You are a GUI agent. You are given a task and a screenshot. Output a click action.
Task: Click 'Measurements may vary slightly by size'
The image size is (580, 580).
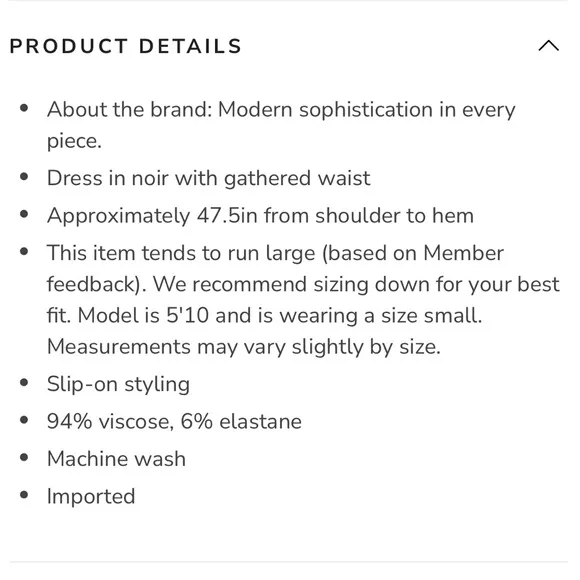244,347
